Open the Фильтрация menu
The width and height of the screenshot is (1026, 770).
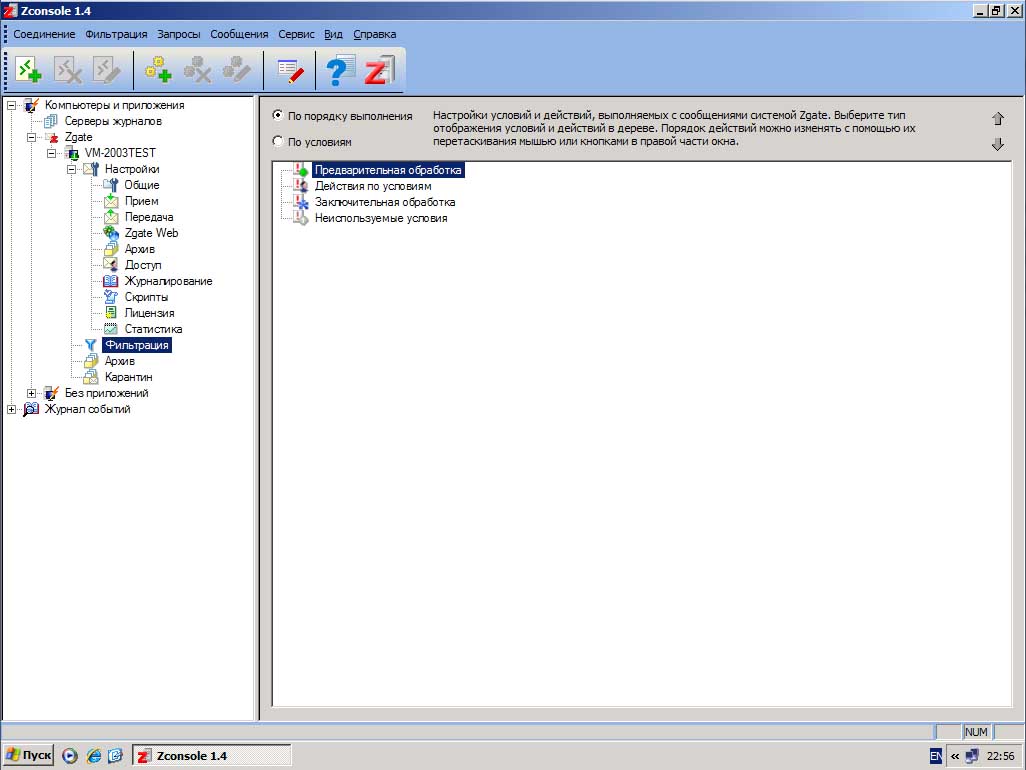tap(116, 34)
